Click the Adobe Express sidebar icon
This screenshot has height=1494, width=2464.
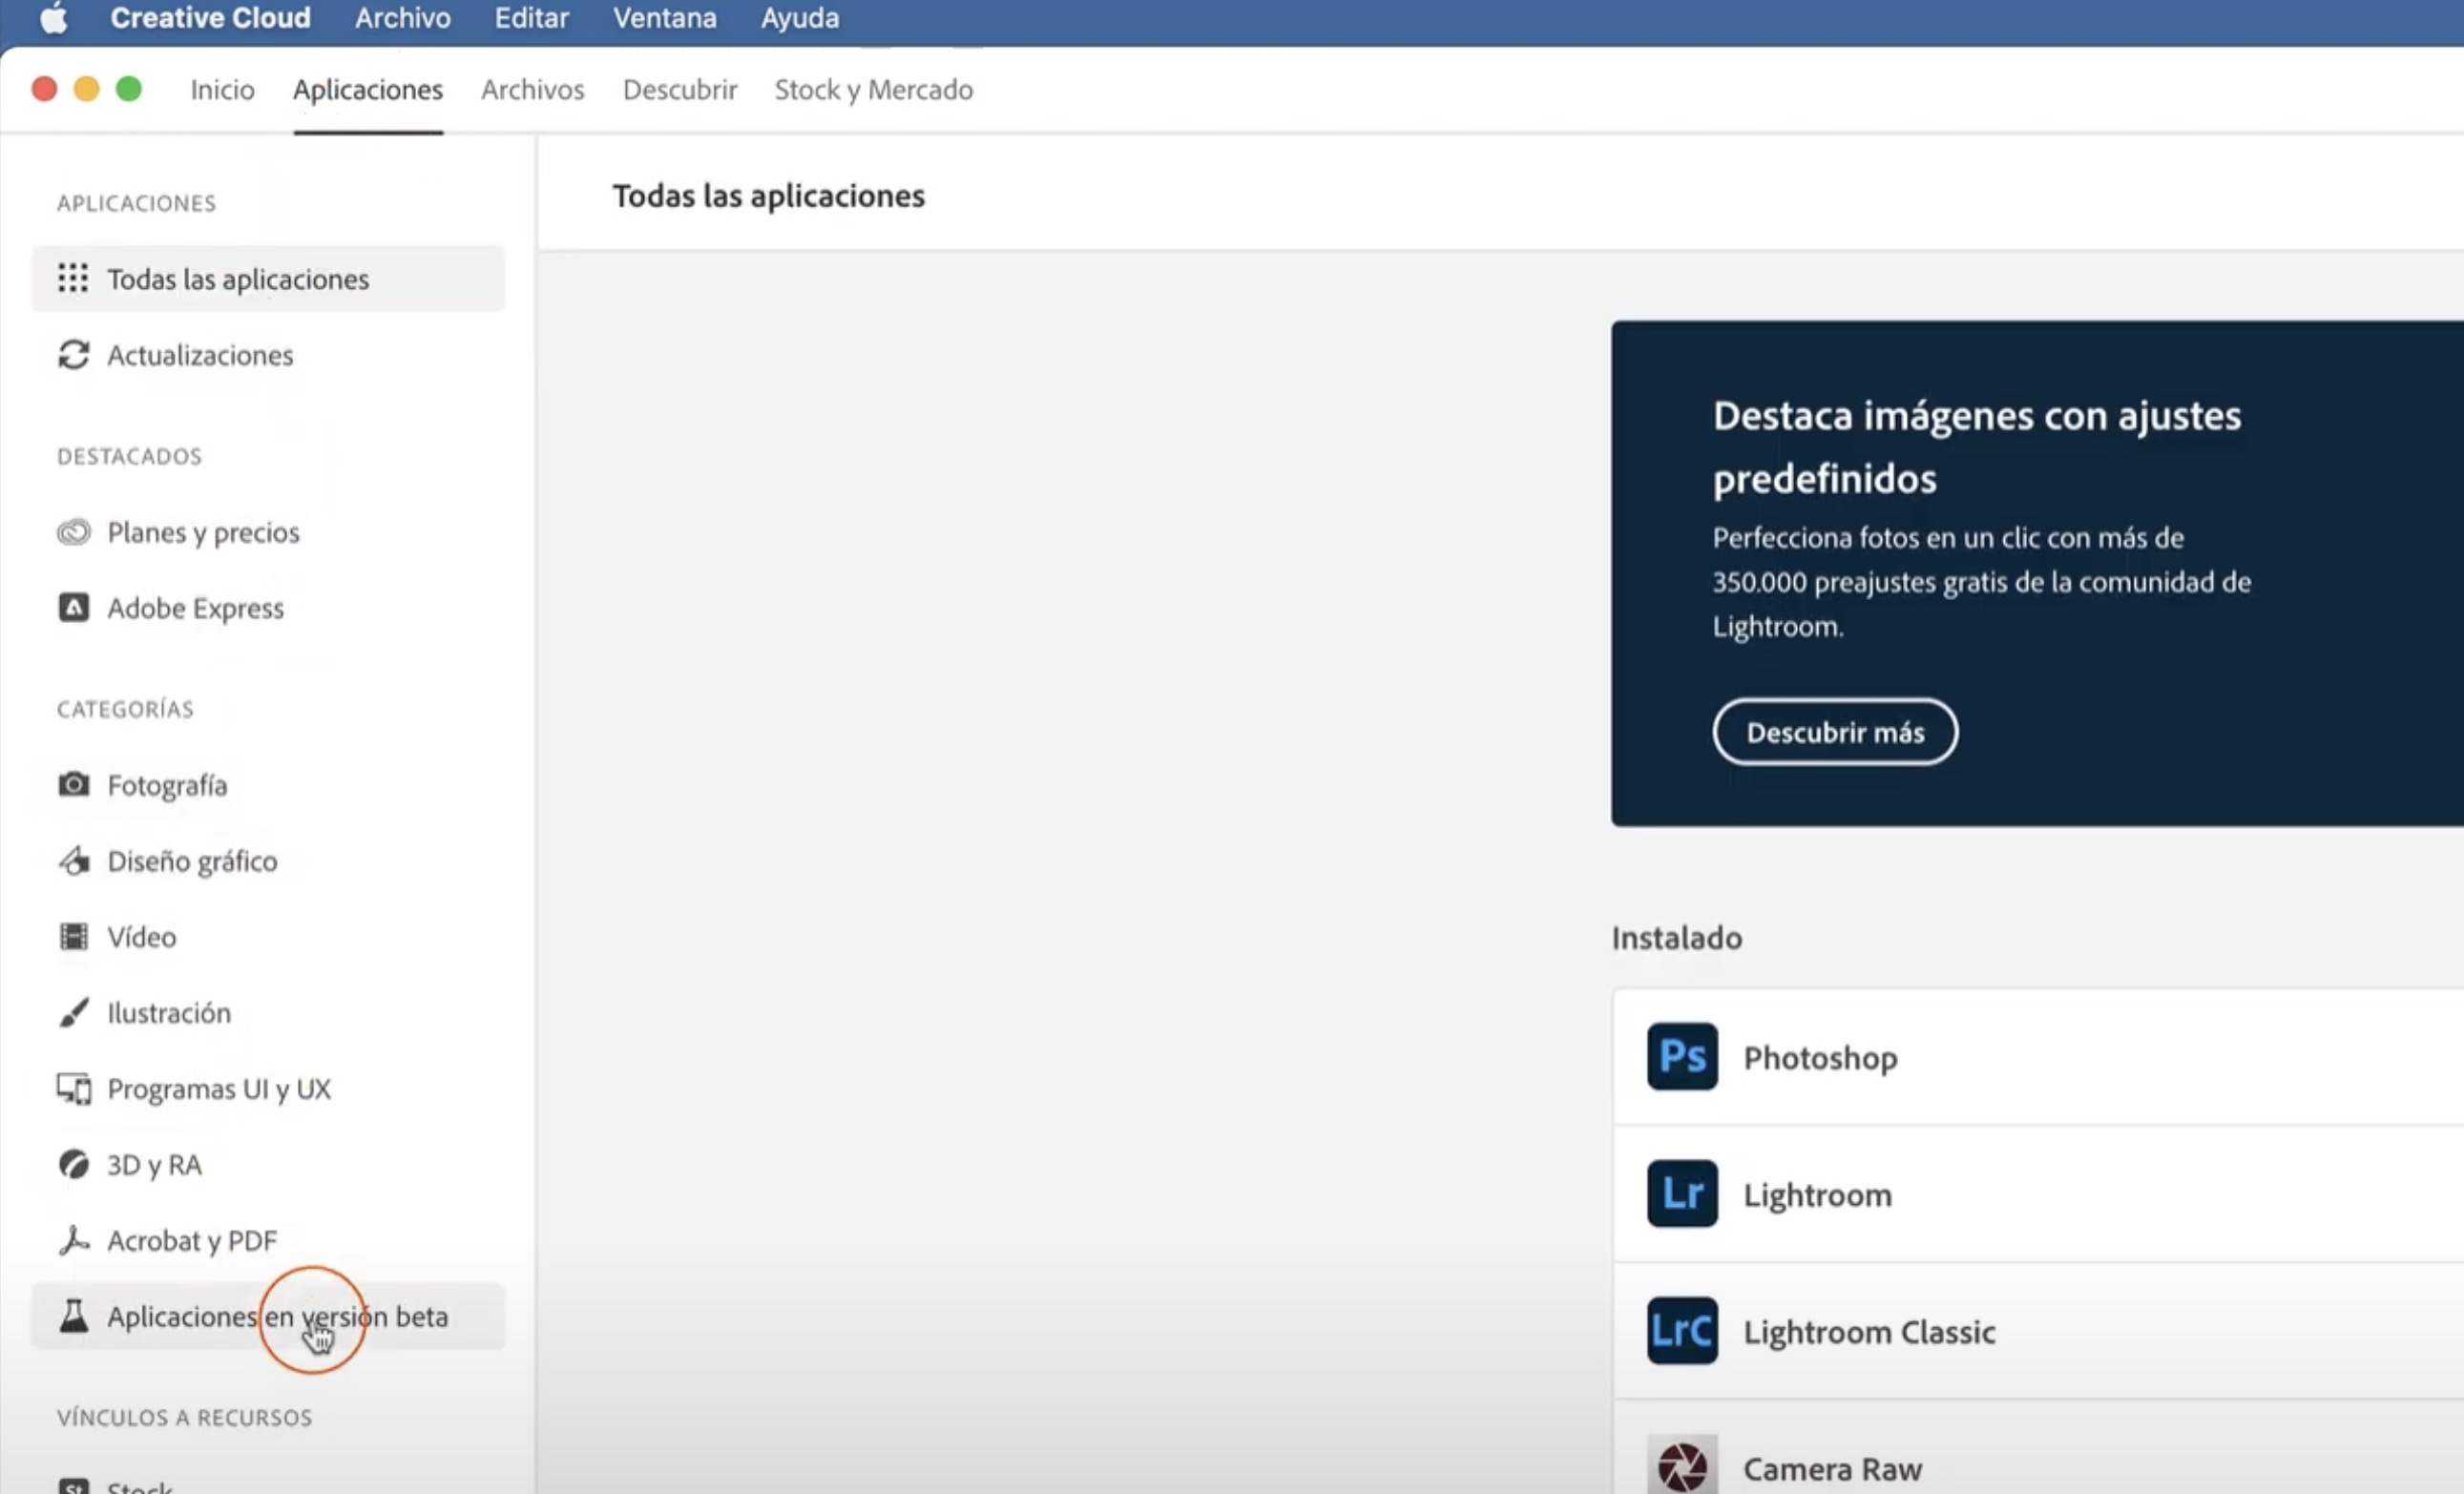pyautogui.click(x=73, y=608)
